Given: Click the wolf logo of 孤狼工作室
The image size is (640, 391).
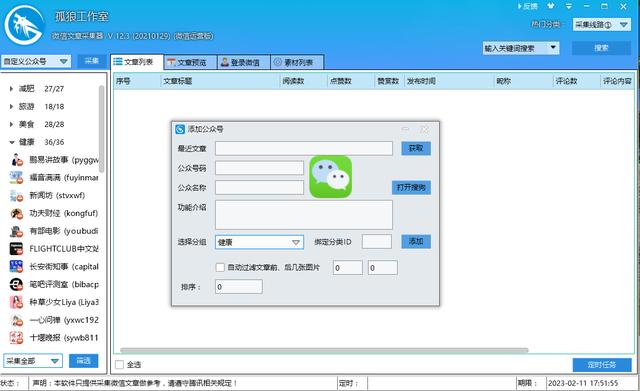Looking at the screenshot, I should pos(24,25).
